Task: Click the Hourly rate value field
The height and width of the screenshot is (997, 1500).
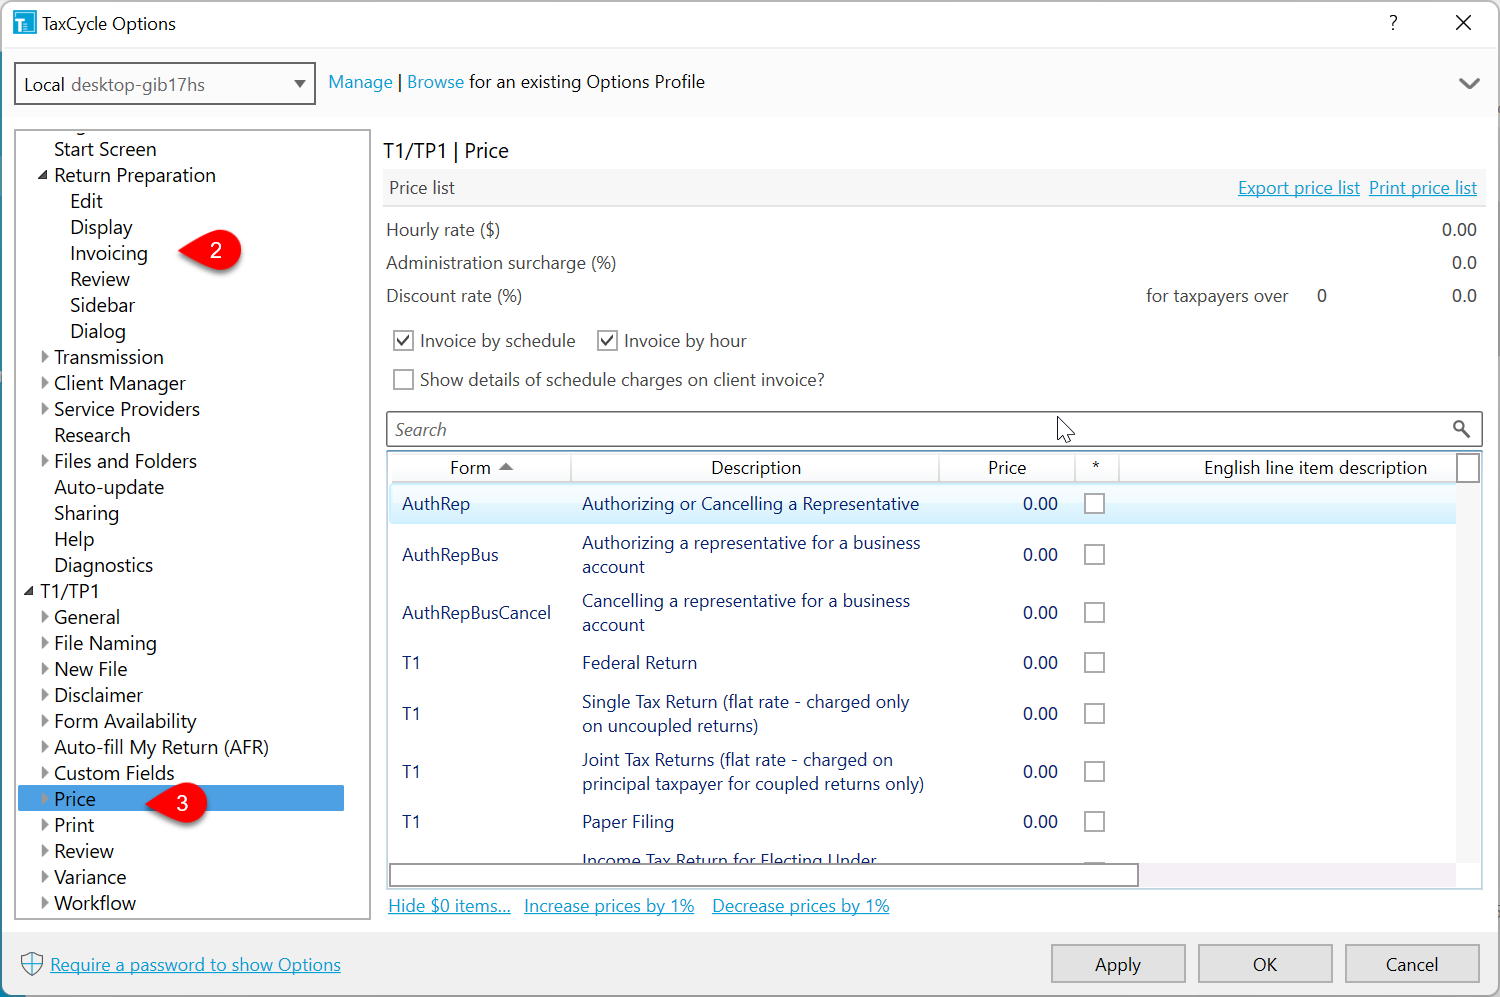Action: 1458,230
